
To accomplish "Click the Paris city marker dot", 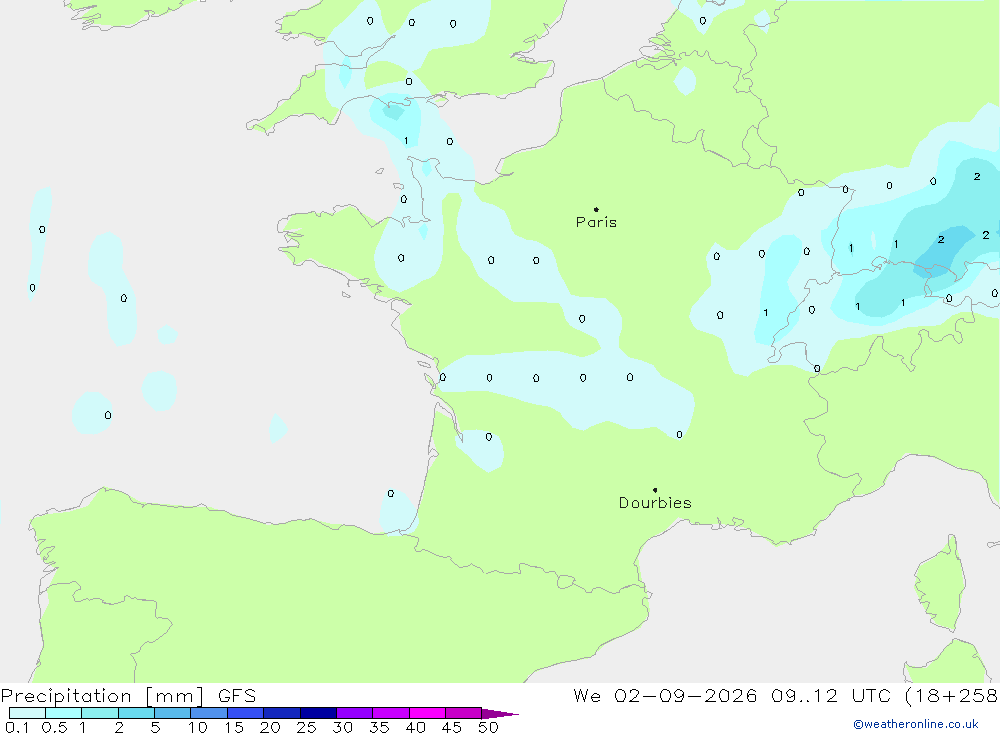I will (596, 209).
